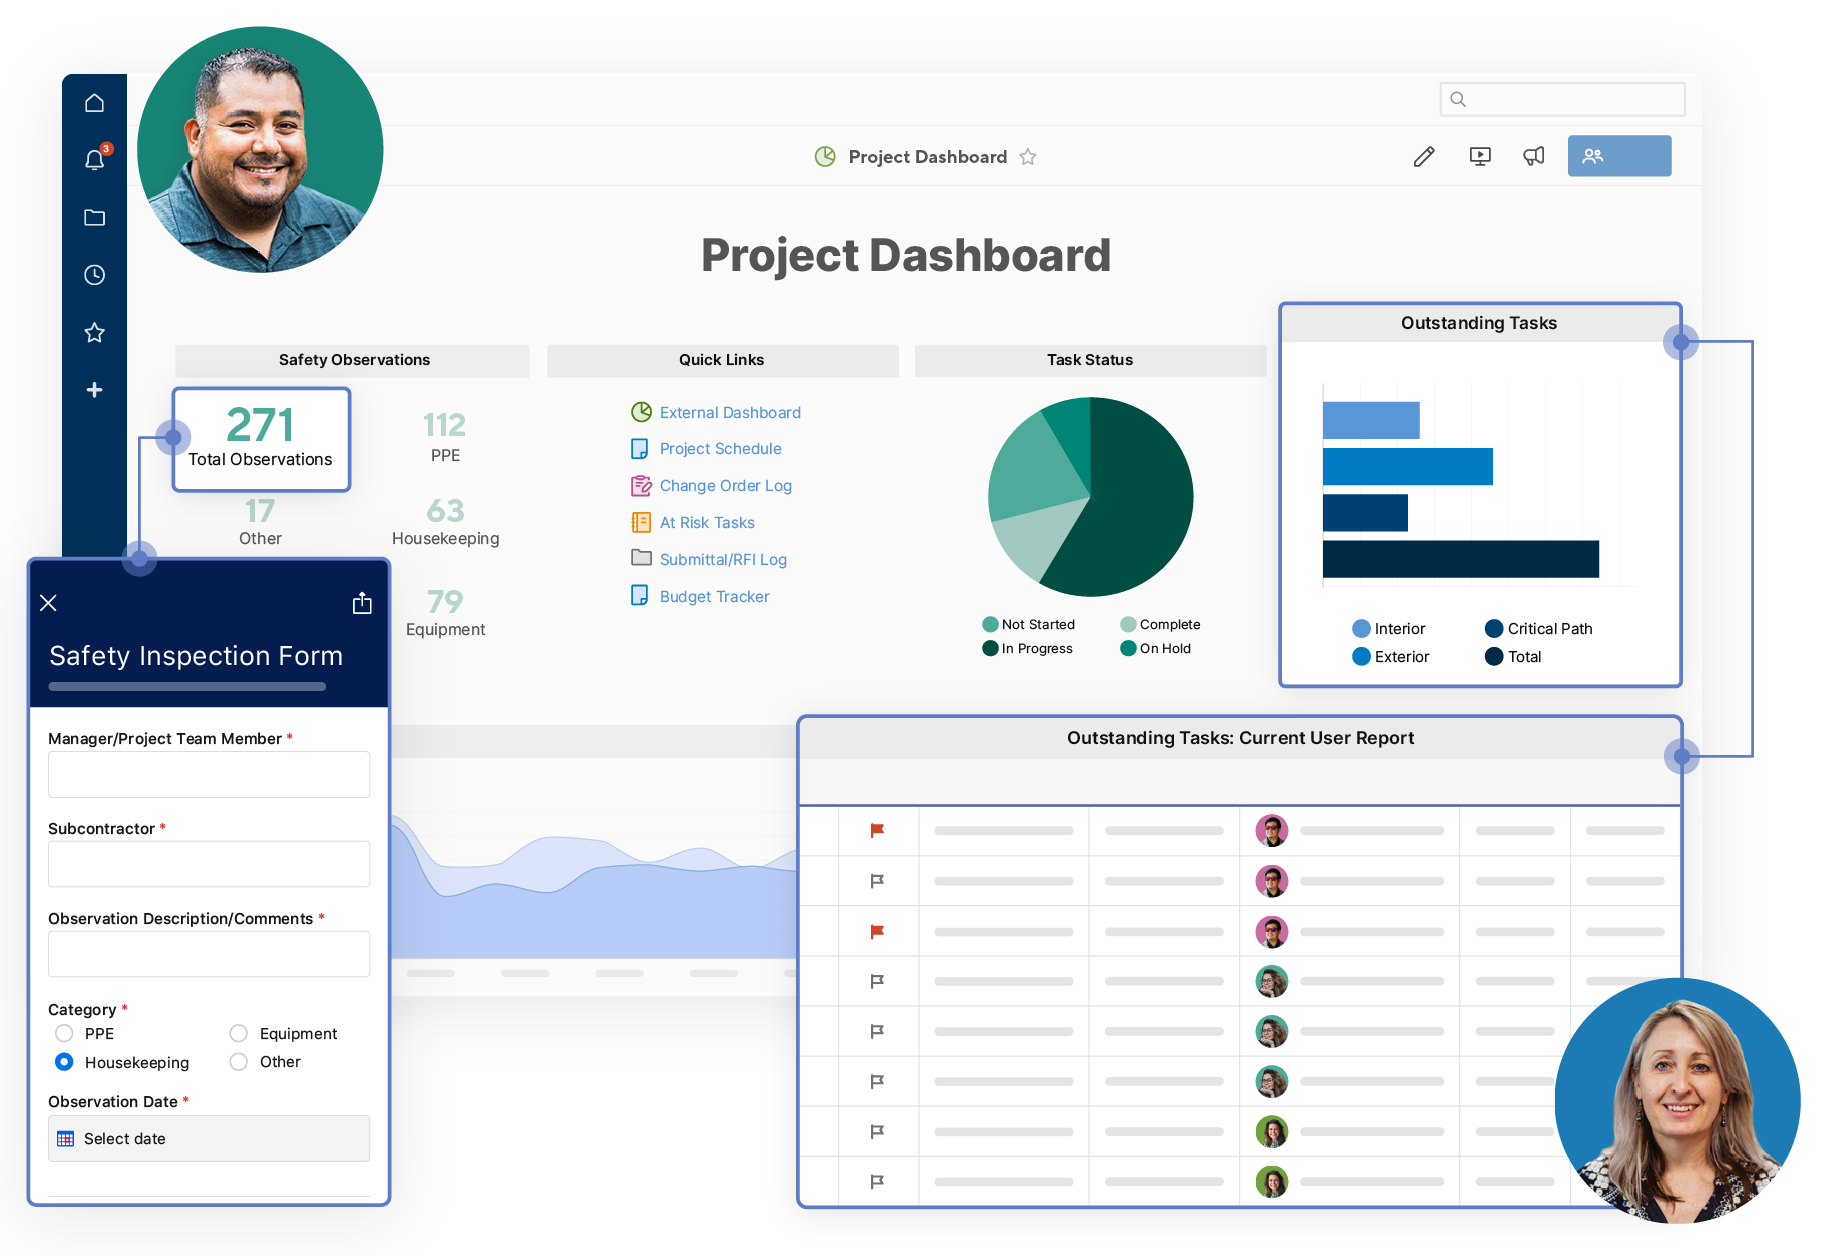
Task: Toggle the first red flag in report
Action: point(877,831)
